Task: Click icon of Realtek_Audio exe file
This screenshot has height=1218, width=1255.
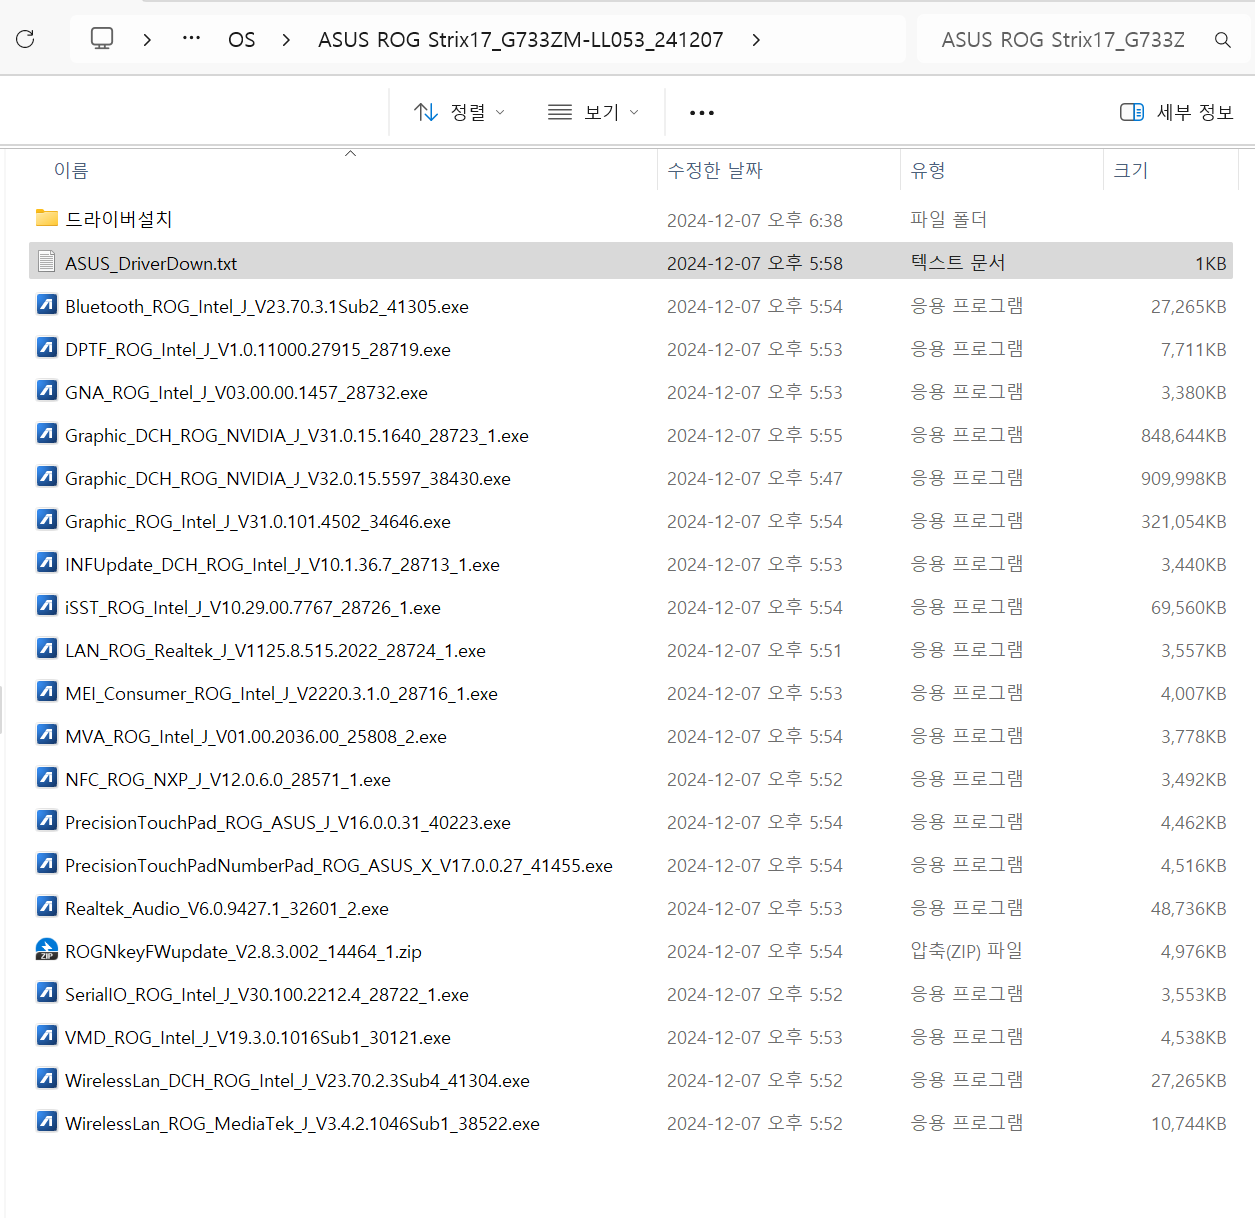Action: [x=47, y=907]
